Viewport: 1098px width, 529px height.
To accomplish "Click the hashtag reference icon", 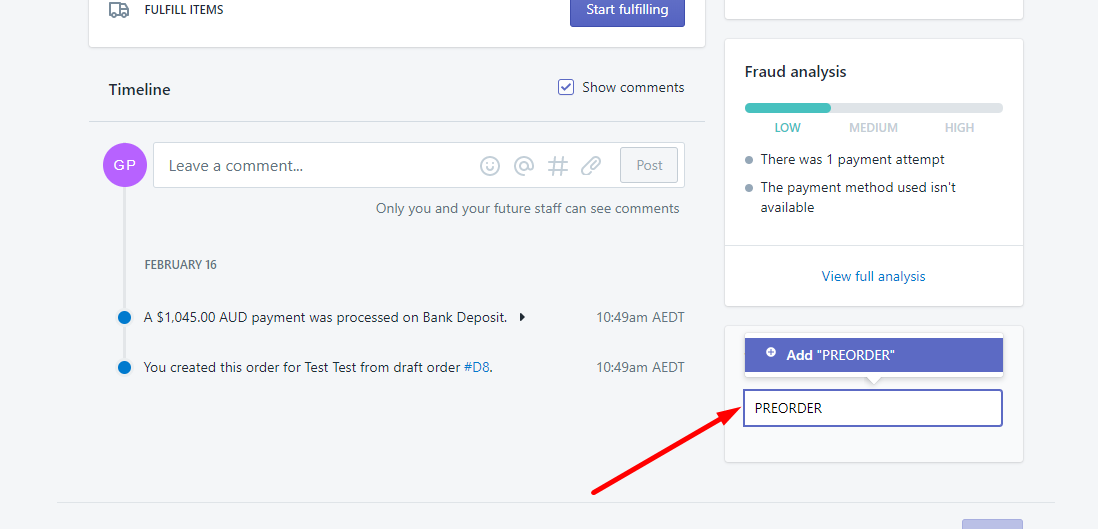I will 557,165.
